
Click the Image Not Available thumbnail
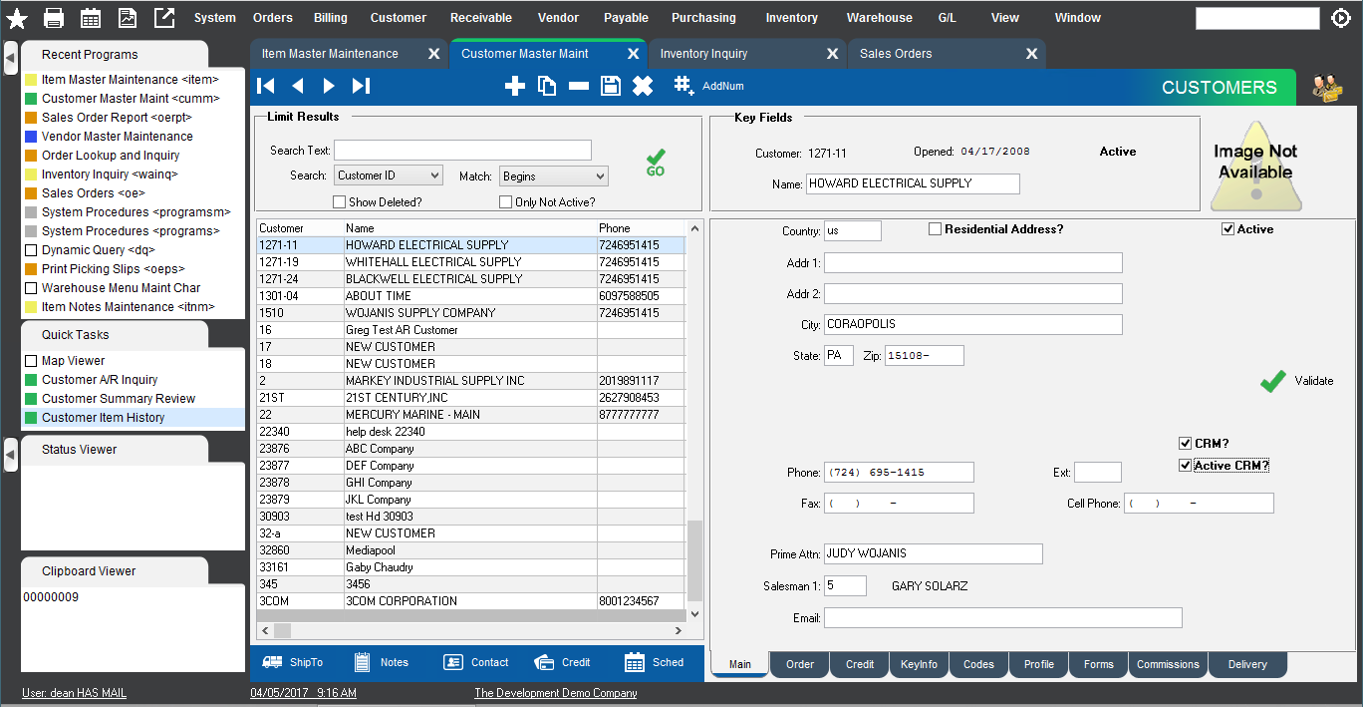point(1256,164)
